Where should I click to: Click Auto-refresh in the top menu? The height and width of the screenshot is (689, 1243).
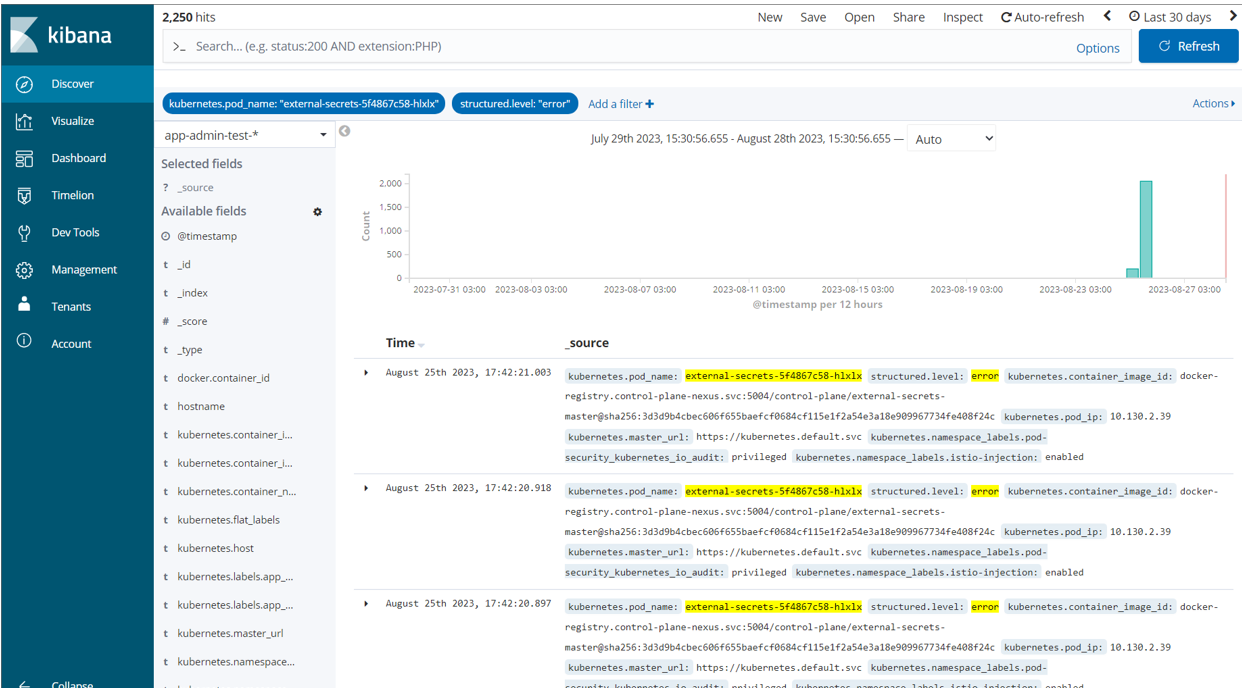[1043, 17]
